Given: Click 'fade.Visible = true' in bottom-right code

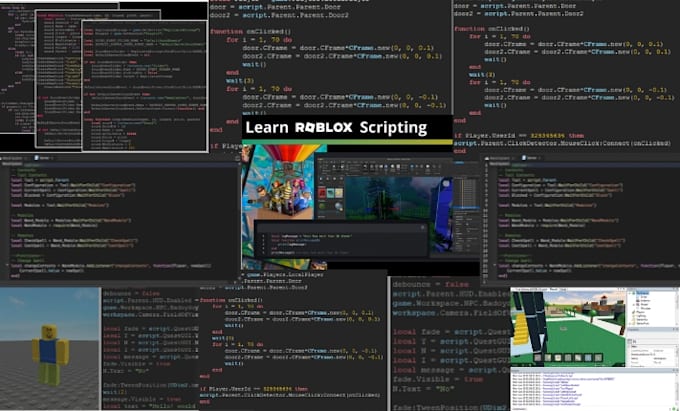Looking at the screenshot, I should (438, 379).
